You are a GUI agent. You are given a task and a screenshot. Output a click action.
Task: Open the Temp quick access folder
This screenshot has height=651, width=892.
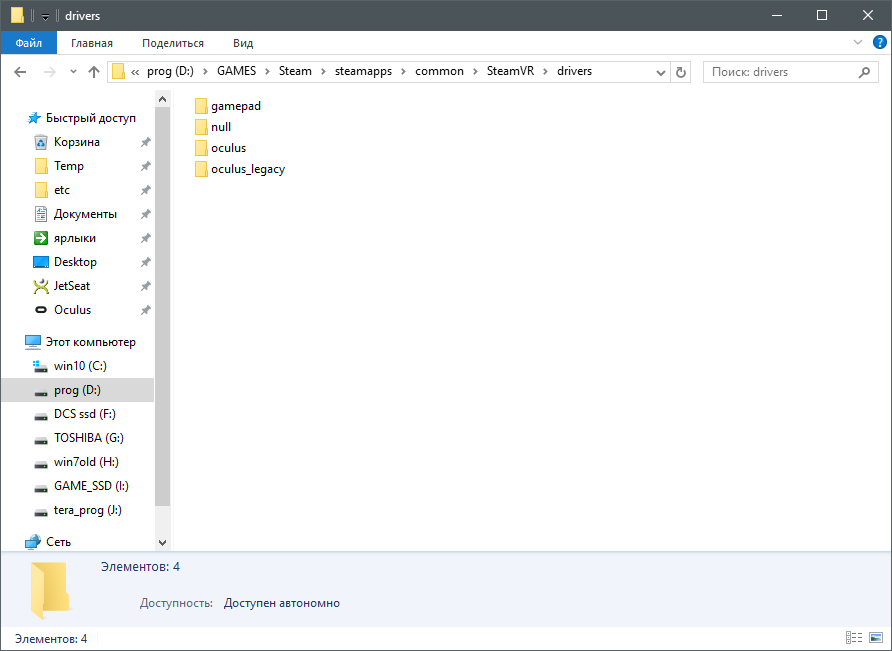click(x=68, y=166)
